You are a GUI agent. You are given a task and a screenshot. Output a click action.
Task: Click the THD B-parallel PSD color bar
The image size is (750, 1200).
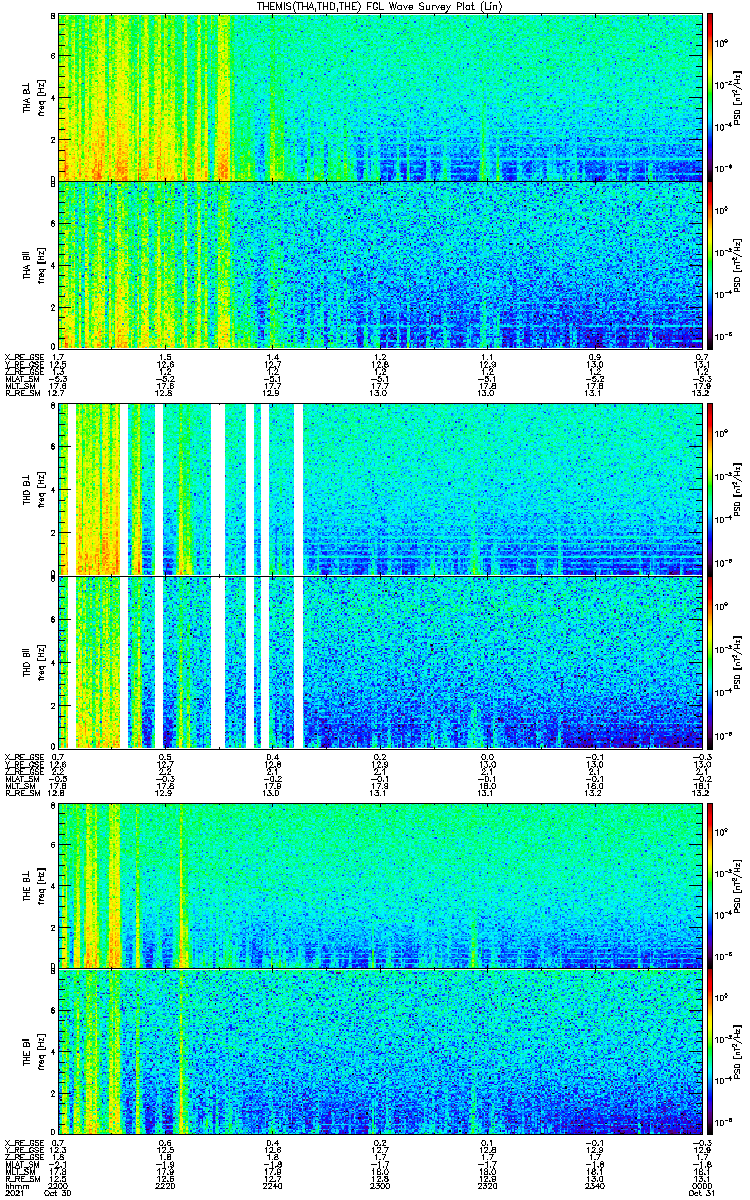click(x=710, y=661)
